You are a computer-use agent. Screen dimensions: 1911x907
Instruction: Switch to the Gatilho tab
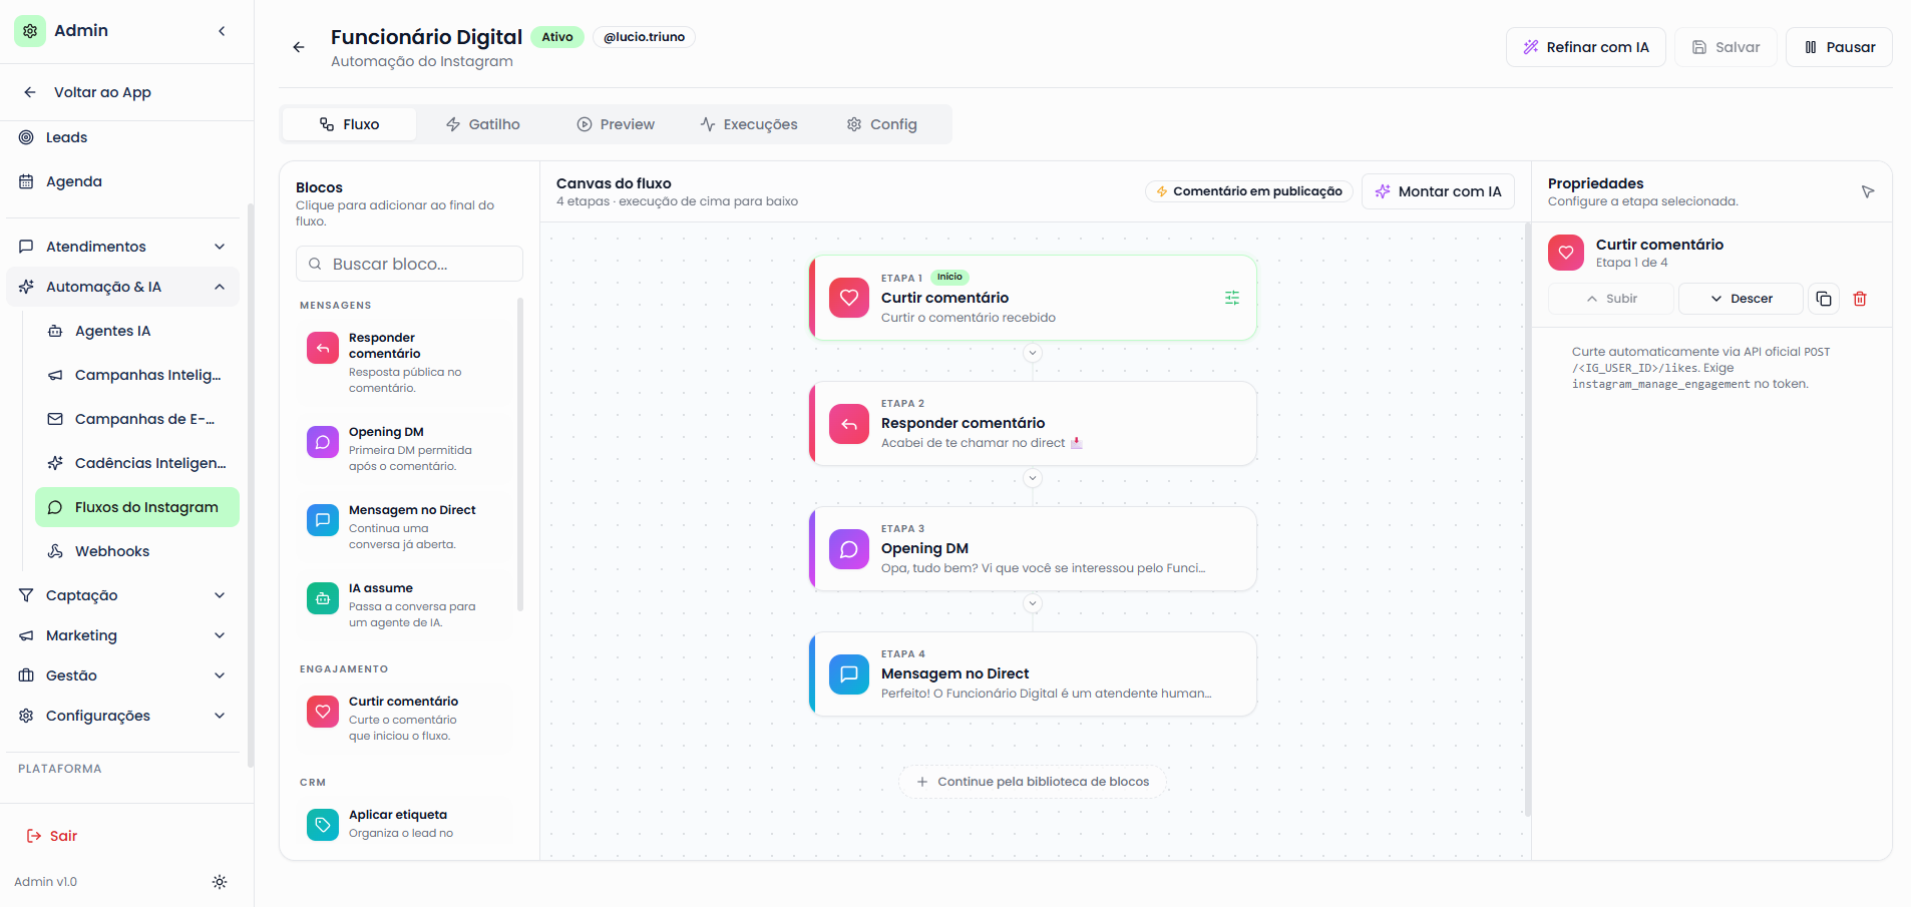click(x=483, y=124)
